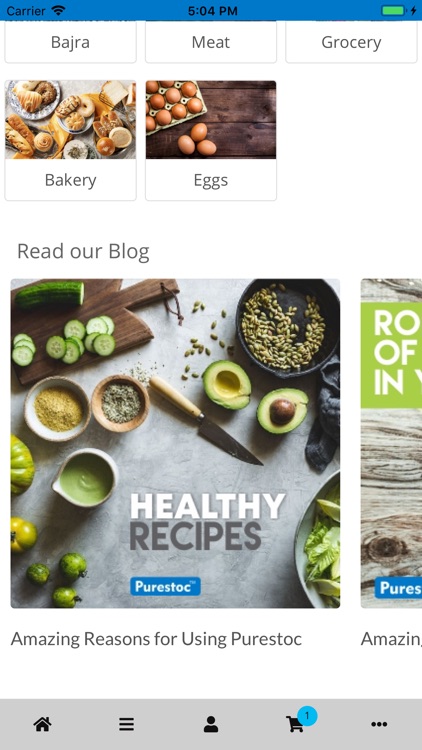Tap the battery indicator icon

pos(393,10)
